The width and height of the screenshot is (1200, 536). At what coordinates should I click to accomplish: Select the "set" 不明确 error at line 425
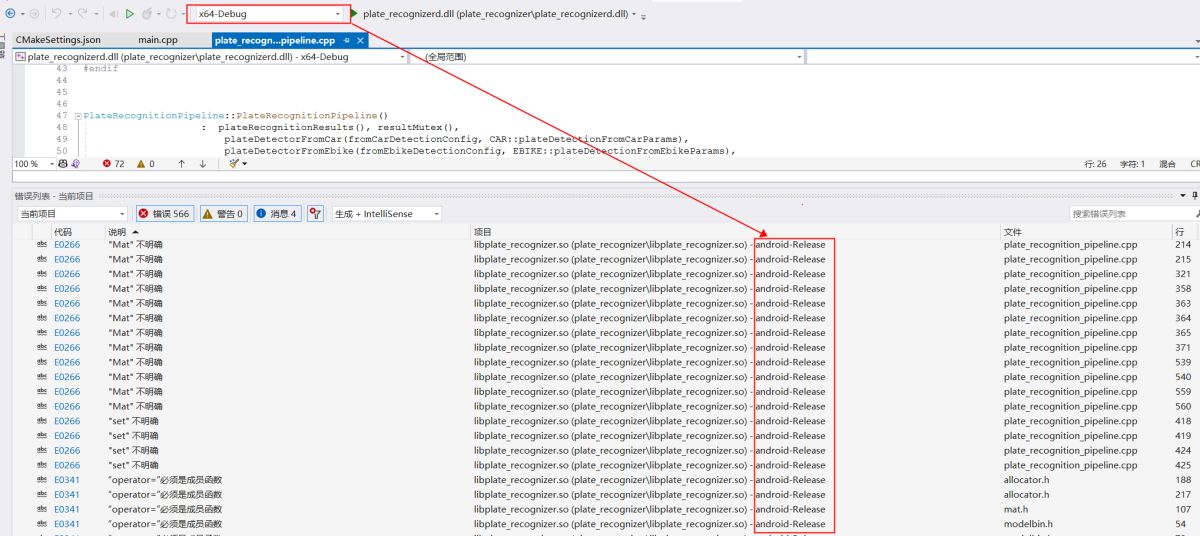coord(132,465)
